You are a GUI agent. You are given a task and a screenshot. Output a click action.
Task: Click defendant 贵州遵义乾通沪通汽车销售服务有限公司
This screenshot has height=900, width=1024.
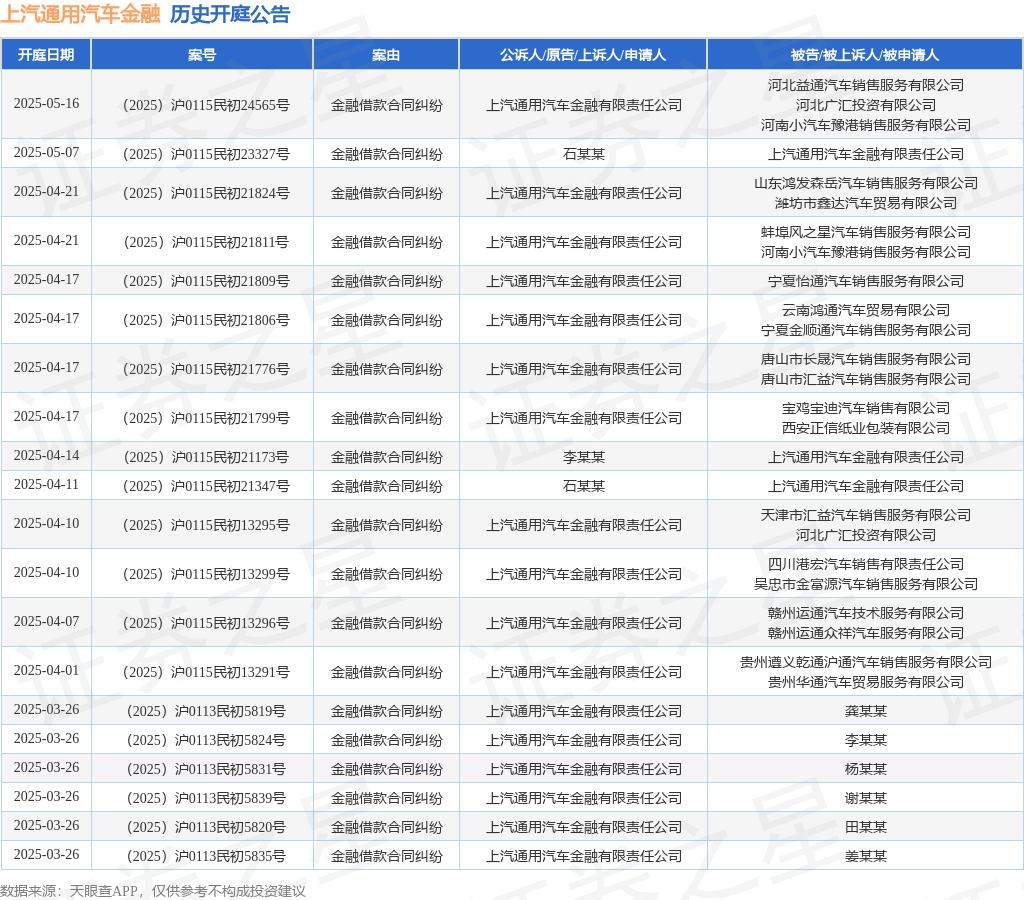pos(866,662)
